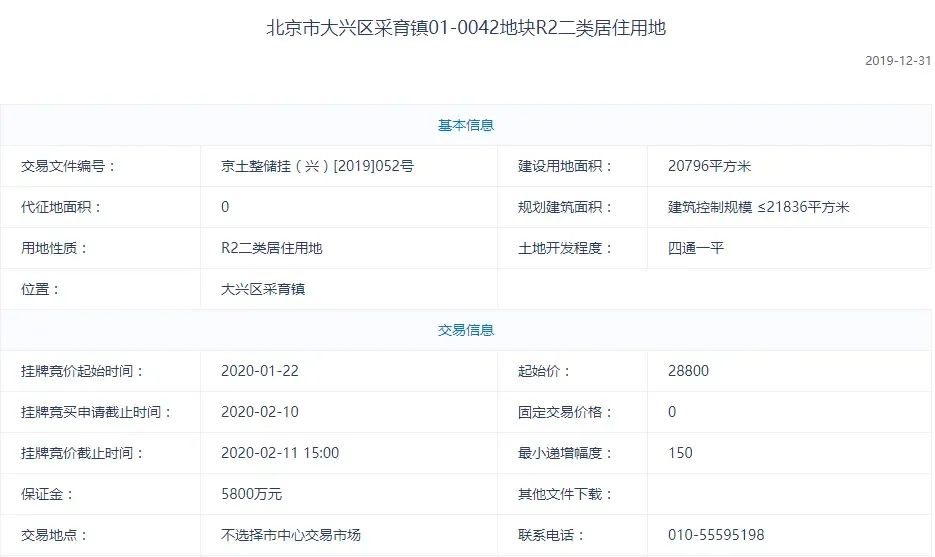The image size is (935, 557).
Task: Click the document number 京土整储挂(兴)[2019]052号
Action: pos(317,166)
